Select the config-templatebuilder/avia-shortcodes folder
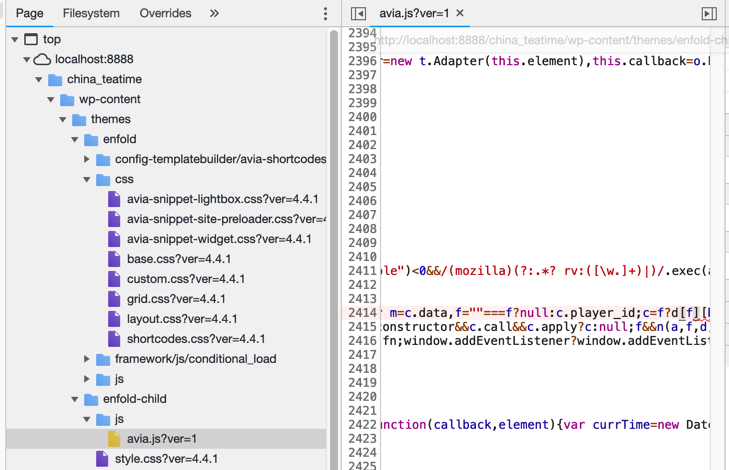 coord(220,159)
